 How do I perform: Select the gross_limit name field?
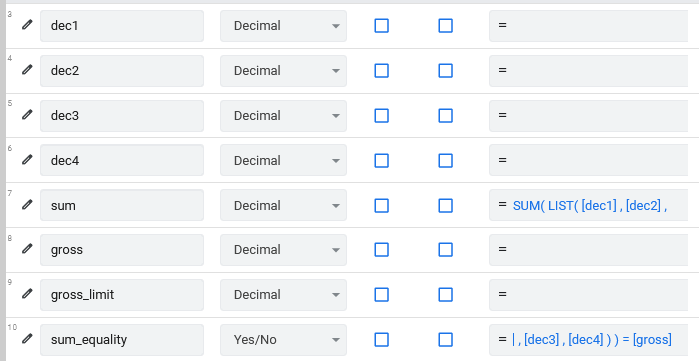[122, 295]
